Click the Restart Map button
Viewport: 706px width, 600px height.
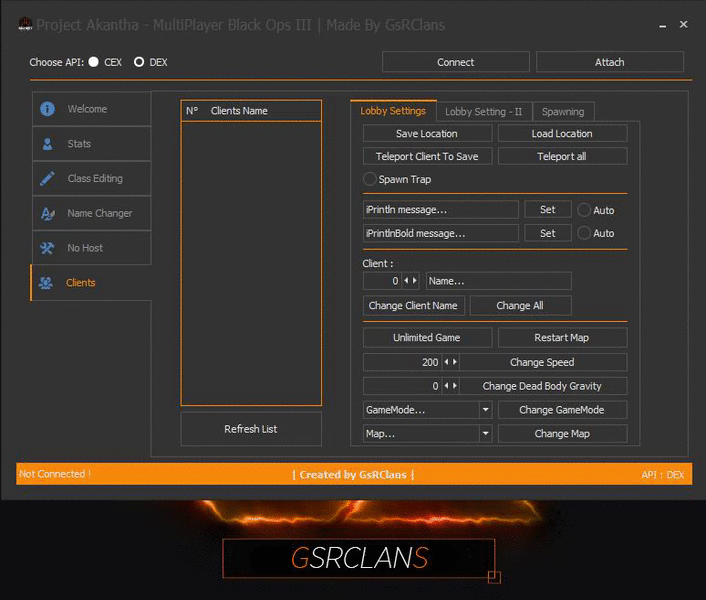point(562,338)
